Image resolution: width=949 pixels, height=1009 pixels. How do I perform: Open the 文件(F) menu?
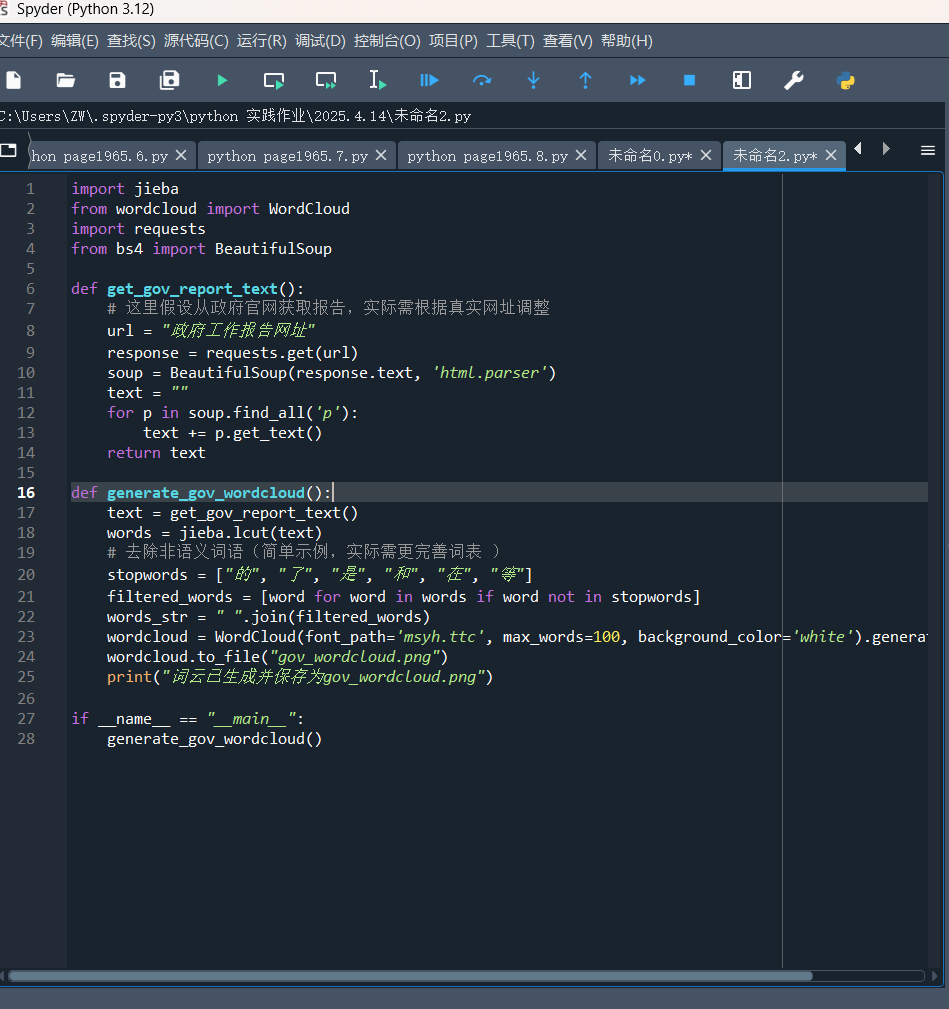21,41
